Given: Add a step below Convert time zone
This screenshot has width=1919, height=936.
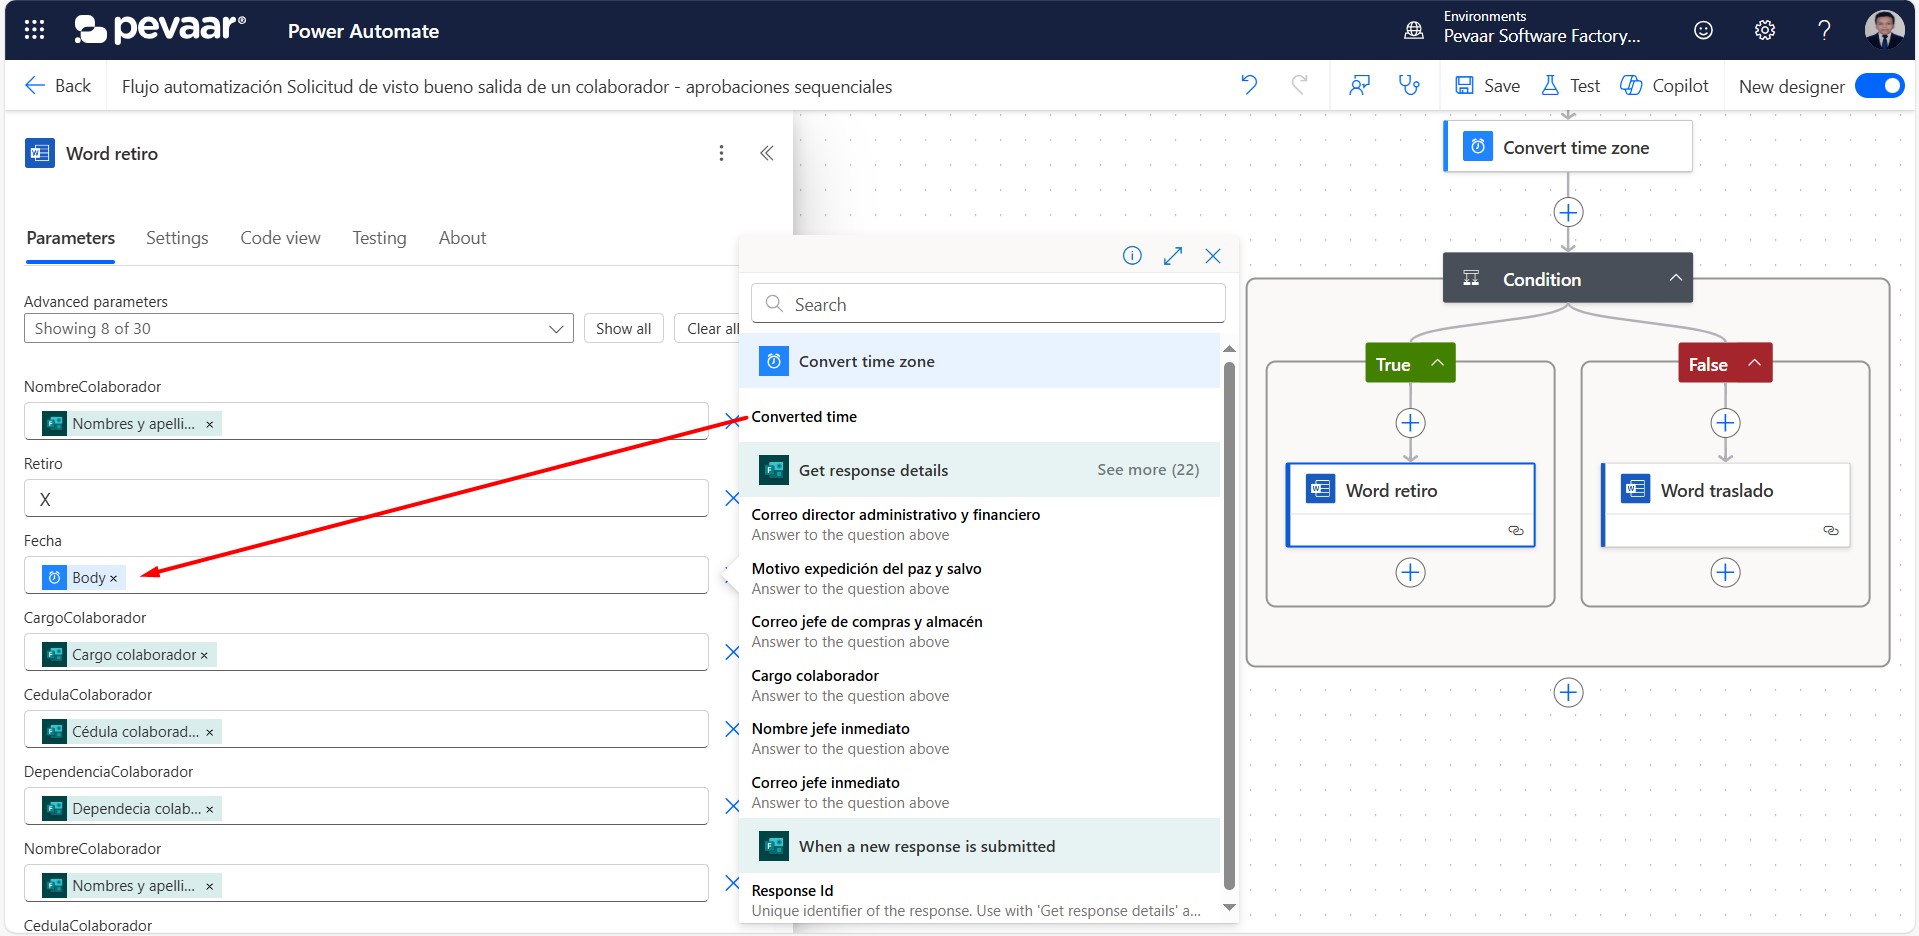Looking at the screenshot, I should [x=1568, y=212].
